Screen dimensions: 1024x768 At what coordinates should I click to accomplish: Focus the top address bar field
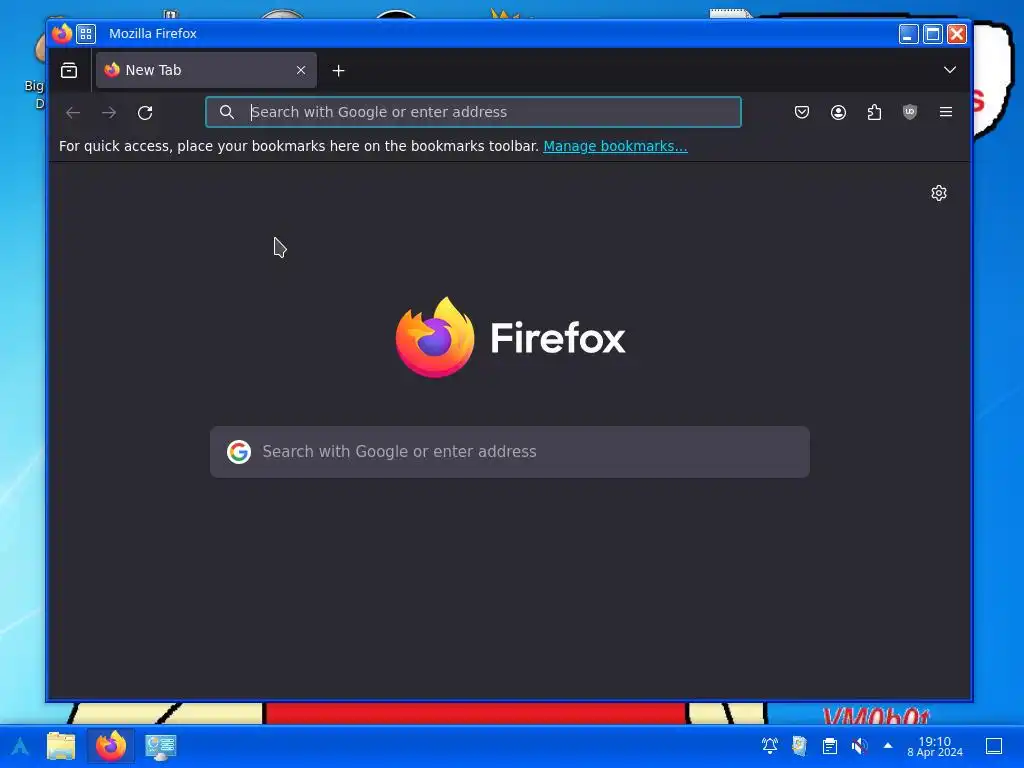point(473,112)
